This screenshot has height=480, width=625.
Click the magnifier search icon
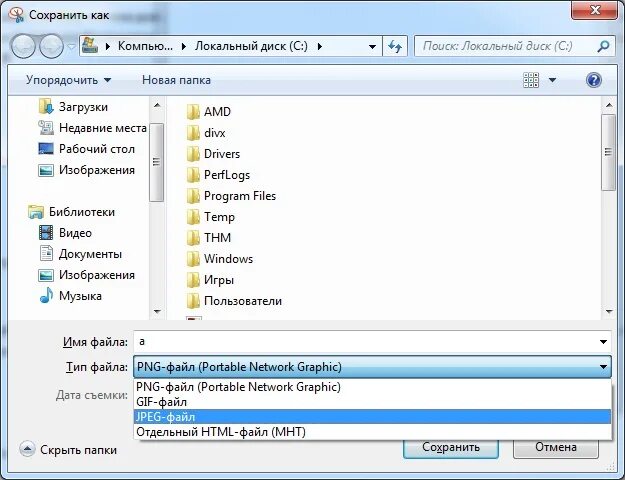[x=604, y=46]
